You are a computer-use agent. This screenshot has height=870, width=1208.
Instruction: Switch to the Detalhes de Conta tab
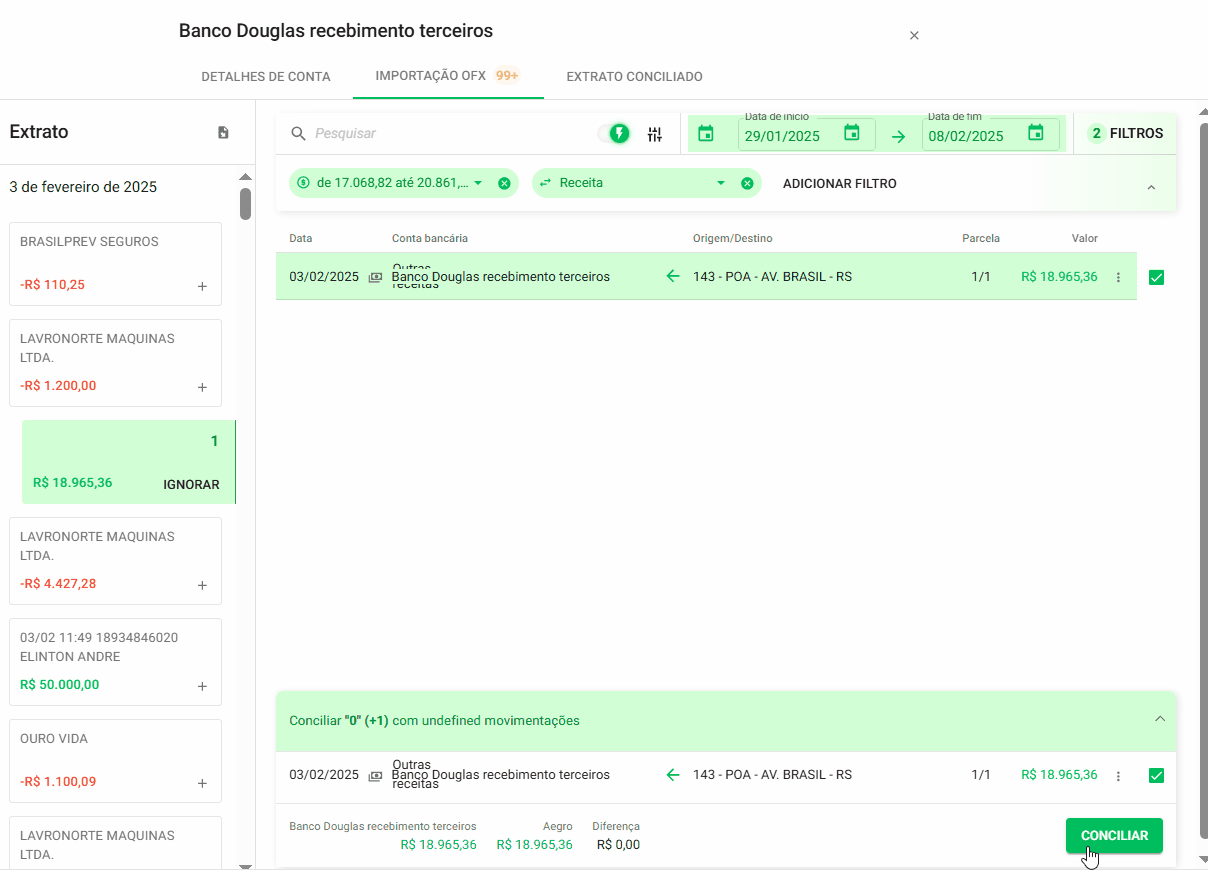pyautogui.click(x=266, y=76)
